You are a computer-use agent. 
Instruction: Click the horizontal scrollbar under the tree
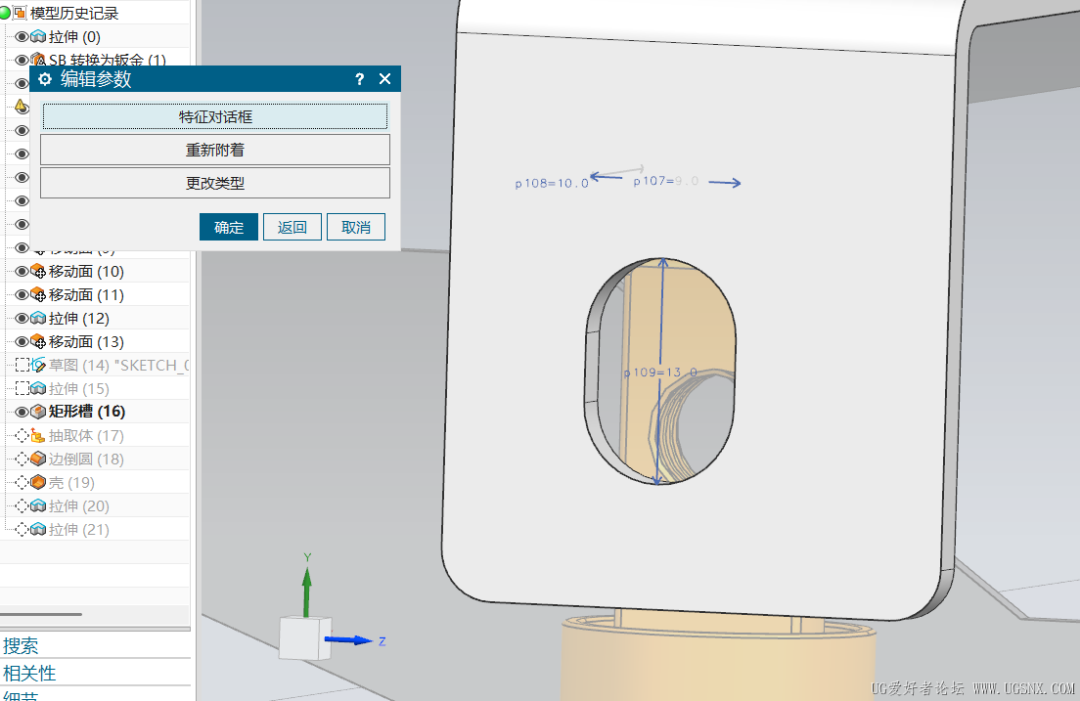tap(41, 614)
